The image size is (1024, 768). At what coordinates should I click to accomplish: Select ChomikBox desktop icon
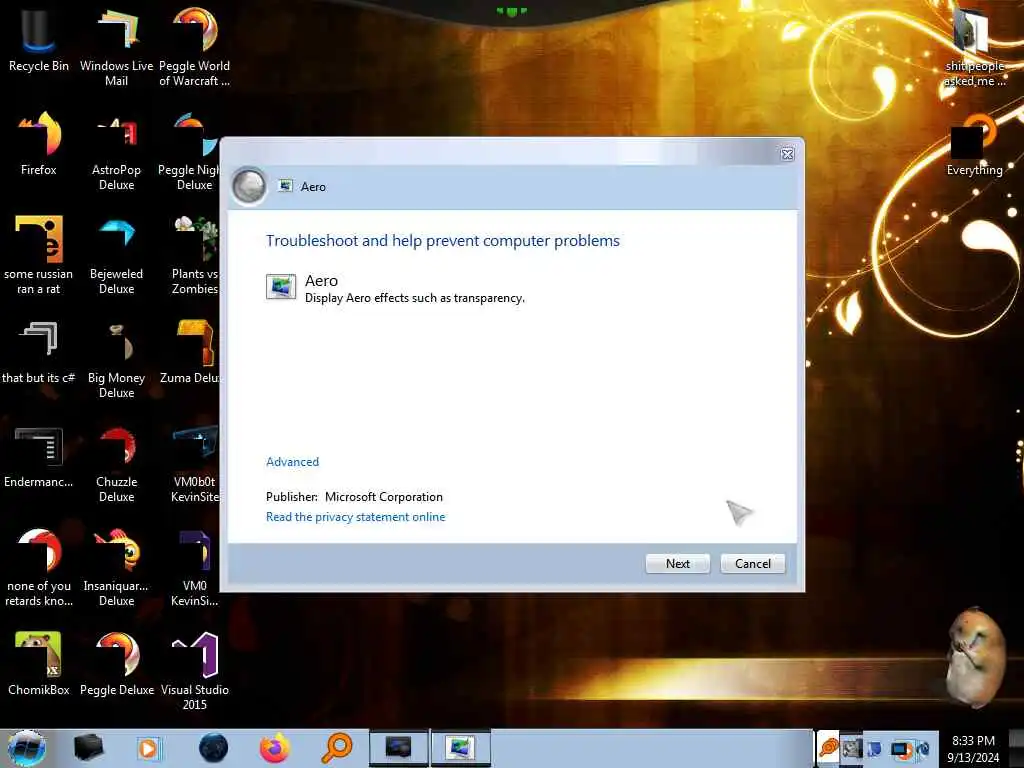pyautogui.click(x=39, y=664)
